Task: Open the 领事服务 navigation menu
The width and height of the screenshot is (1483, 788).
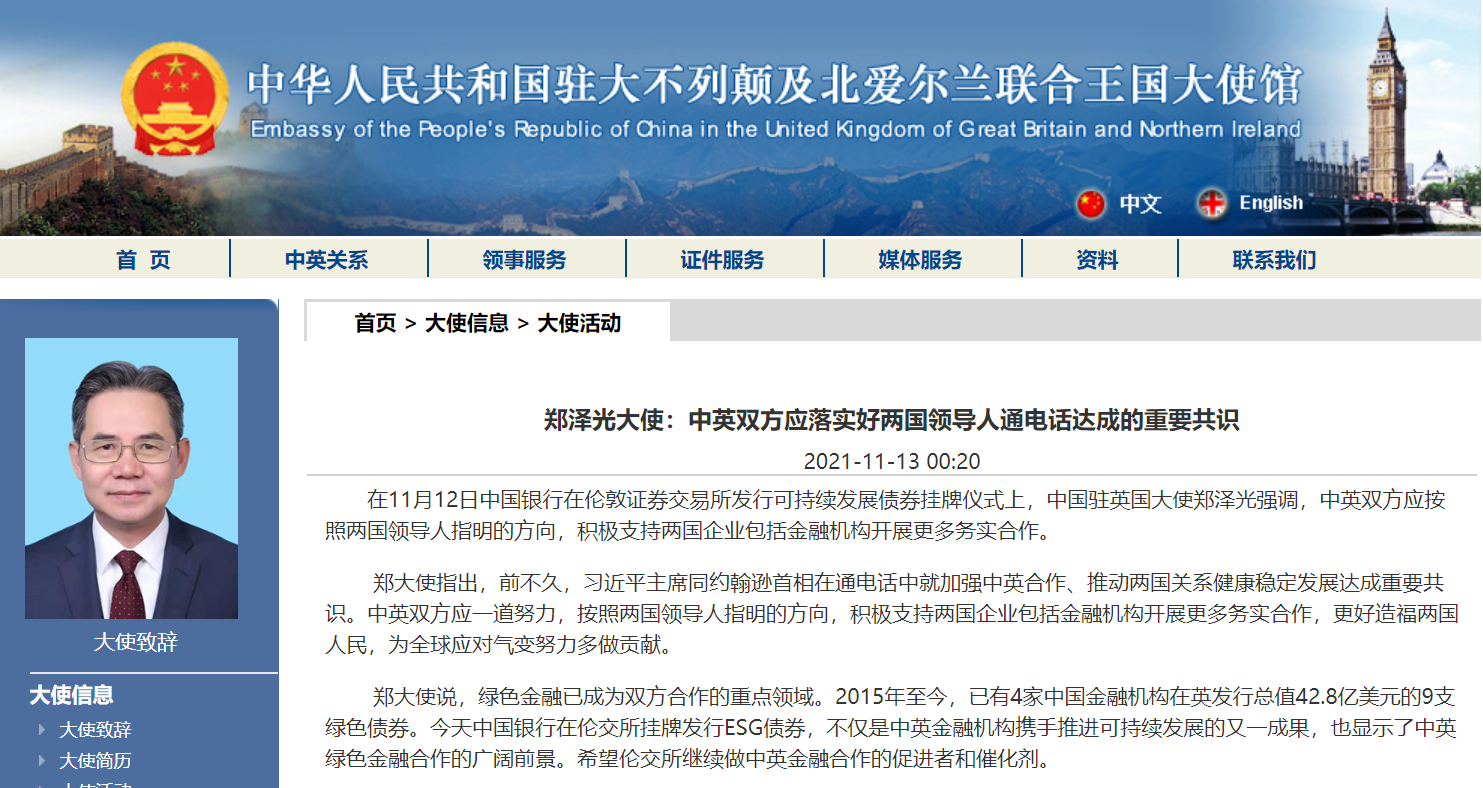Action: pyautogui.click(x=524, y=260)
